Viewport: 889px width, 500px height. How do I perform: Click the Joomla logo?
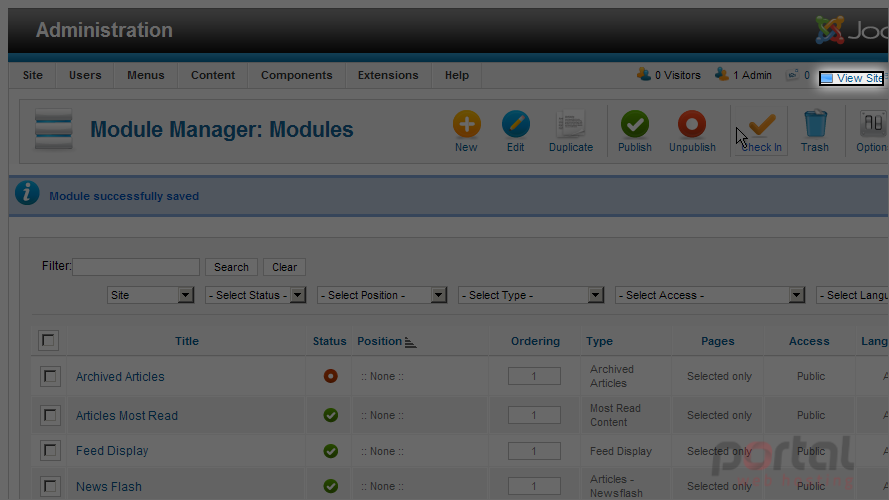pos(852,30)
